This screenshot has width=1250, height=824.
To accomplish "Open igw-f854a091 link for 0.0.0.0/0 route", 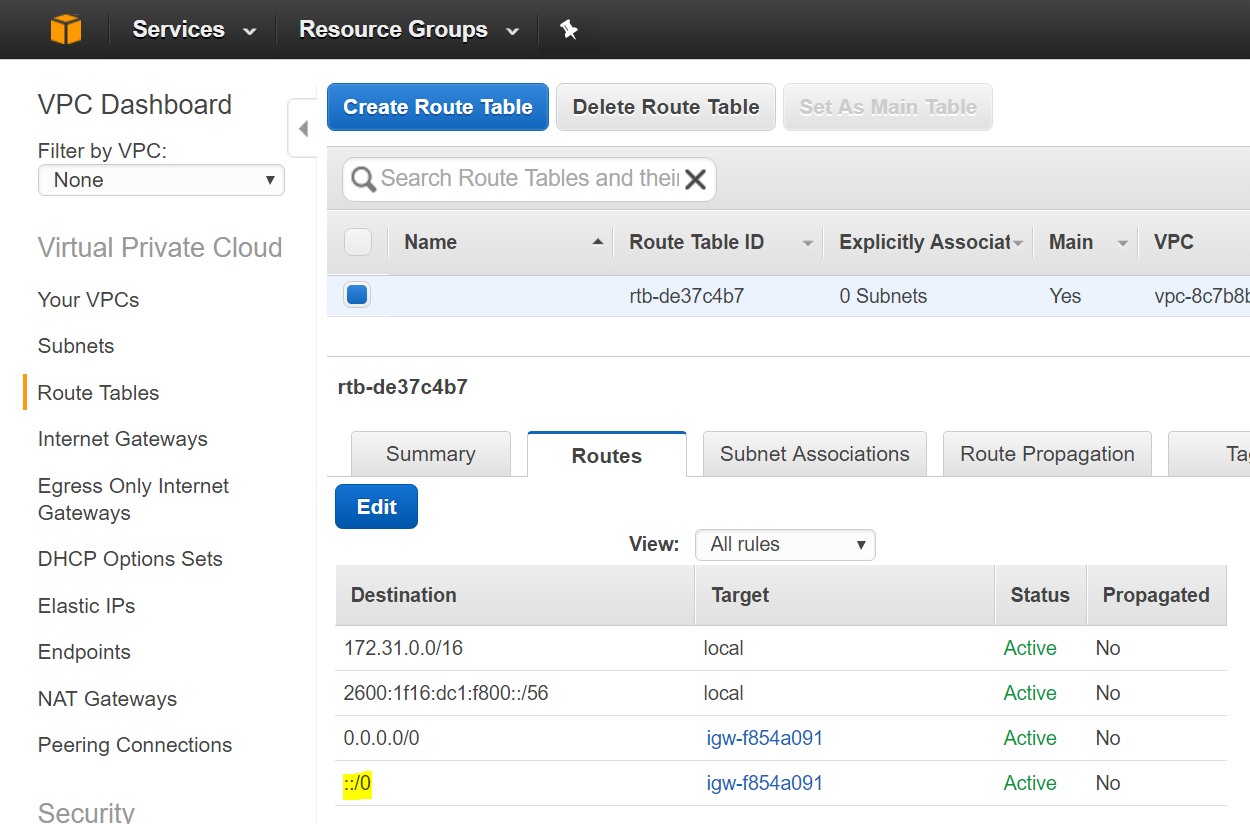I will (764, 738).
